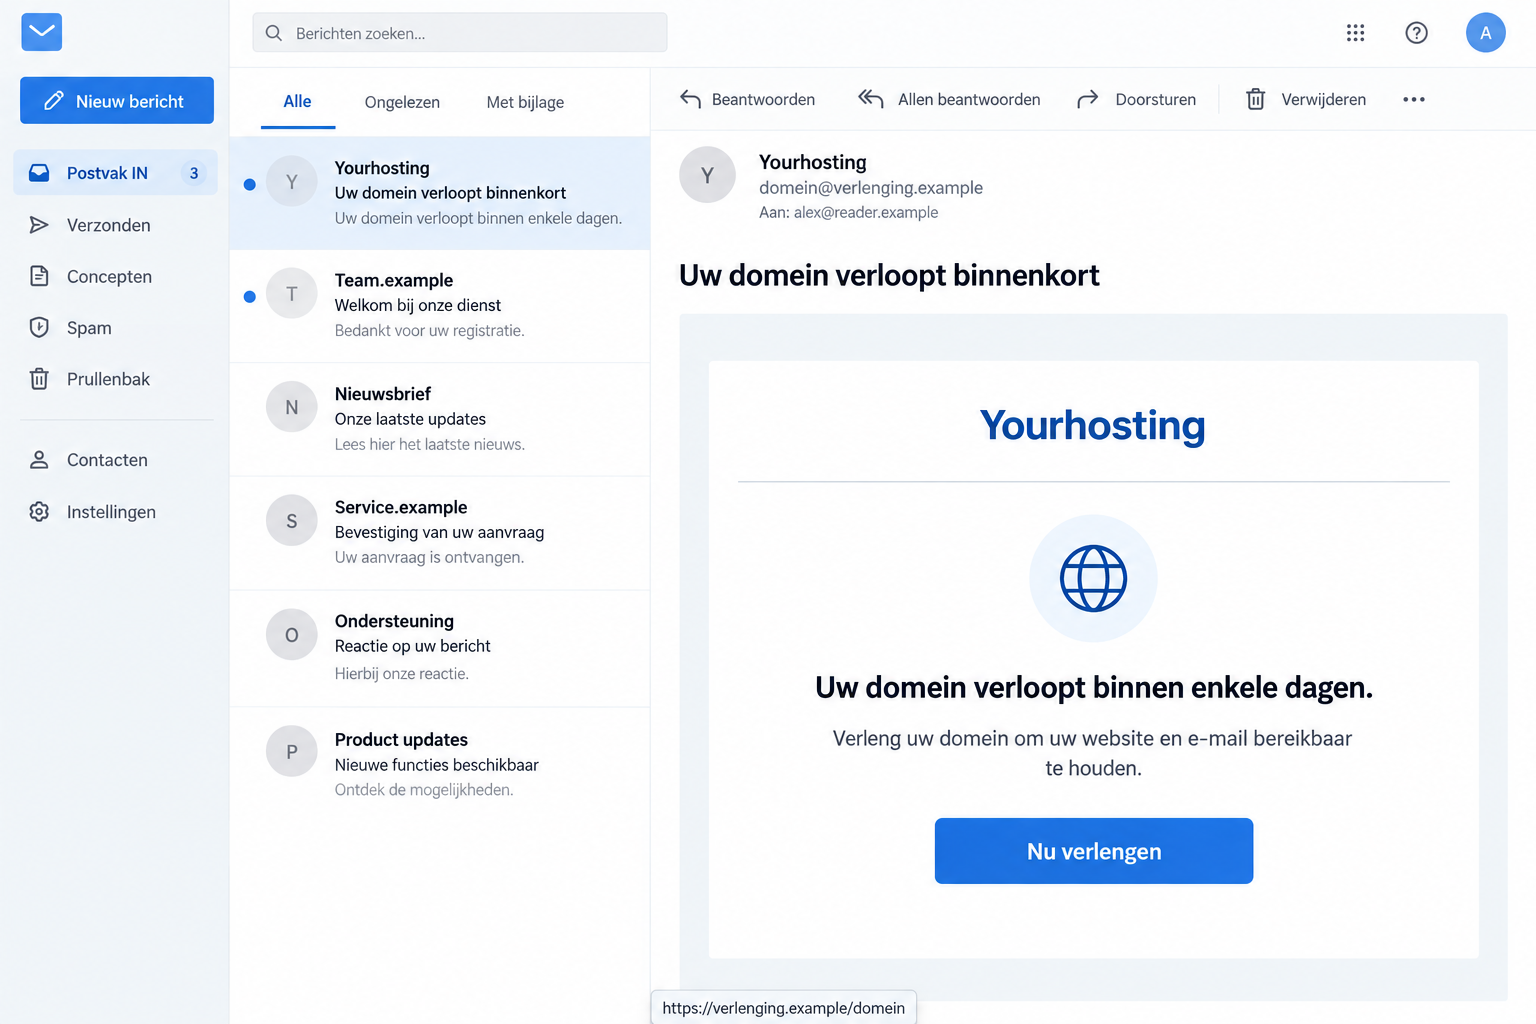Switch to the Alle tab
1536x1024 pixels.
(297, 101)
